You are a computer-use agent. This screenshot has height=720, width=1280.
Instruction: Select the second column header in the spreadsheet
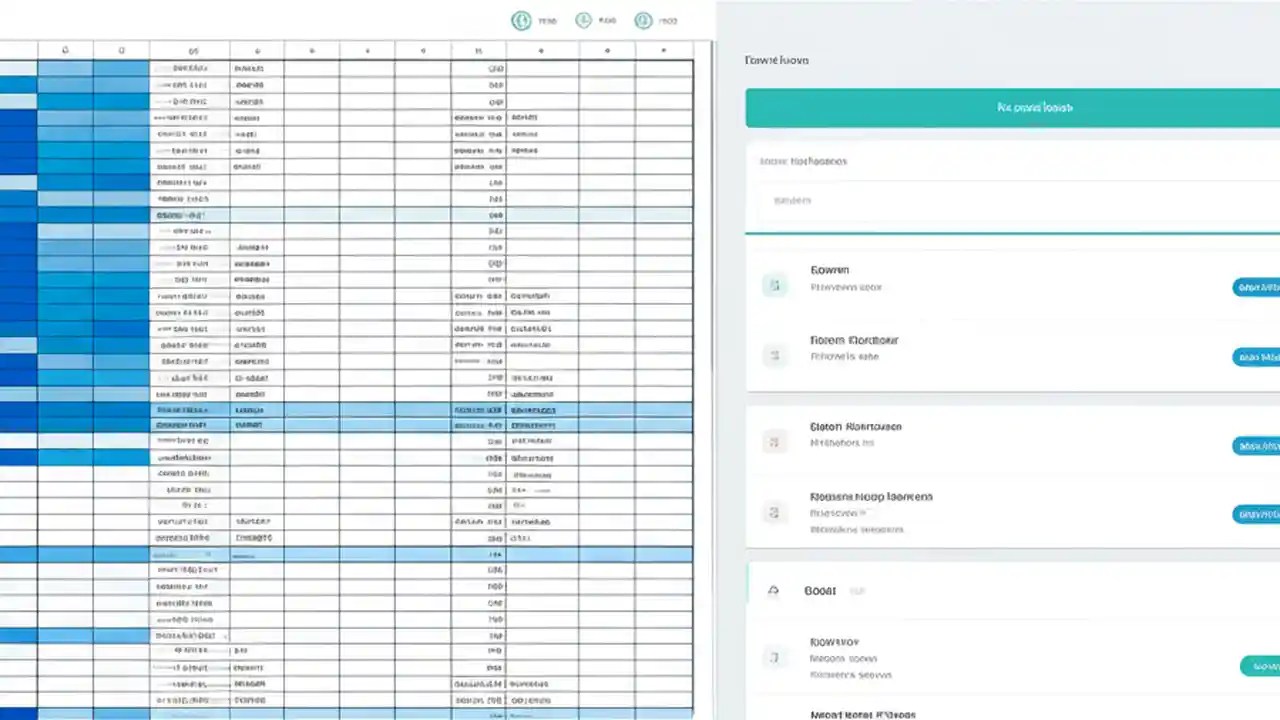tap(121, 48)
